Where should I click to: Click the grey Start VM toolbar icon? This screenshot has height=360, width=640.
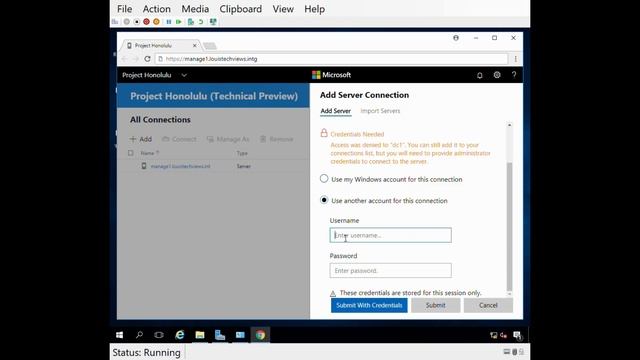click(x=127, y=22)
